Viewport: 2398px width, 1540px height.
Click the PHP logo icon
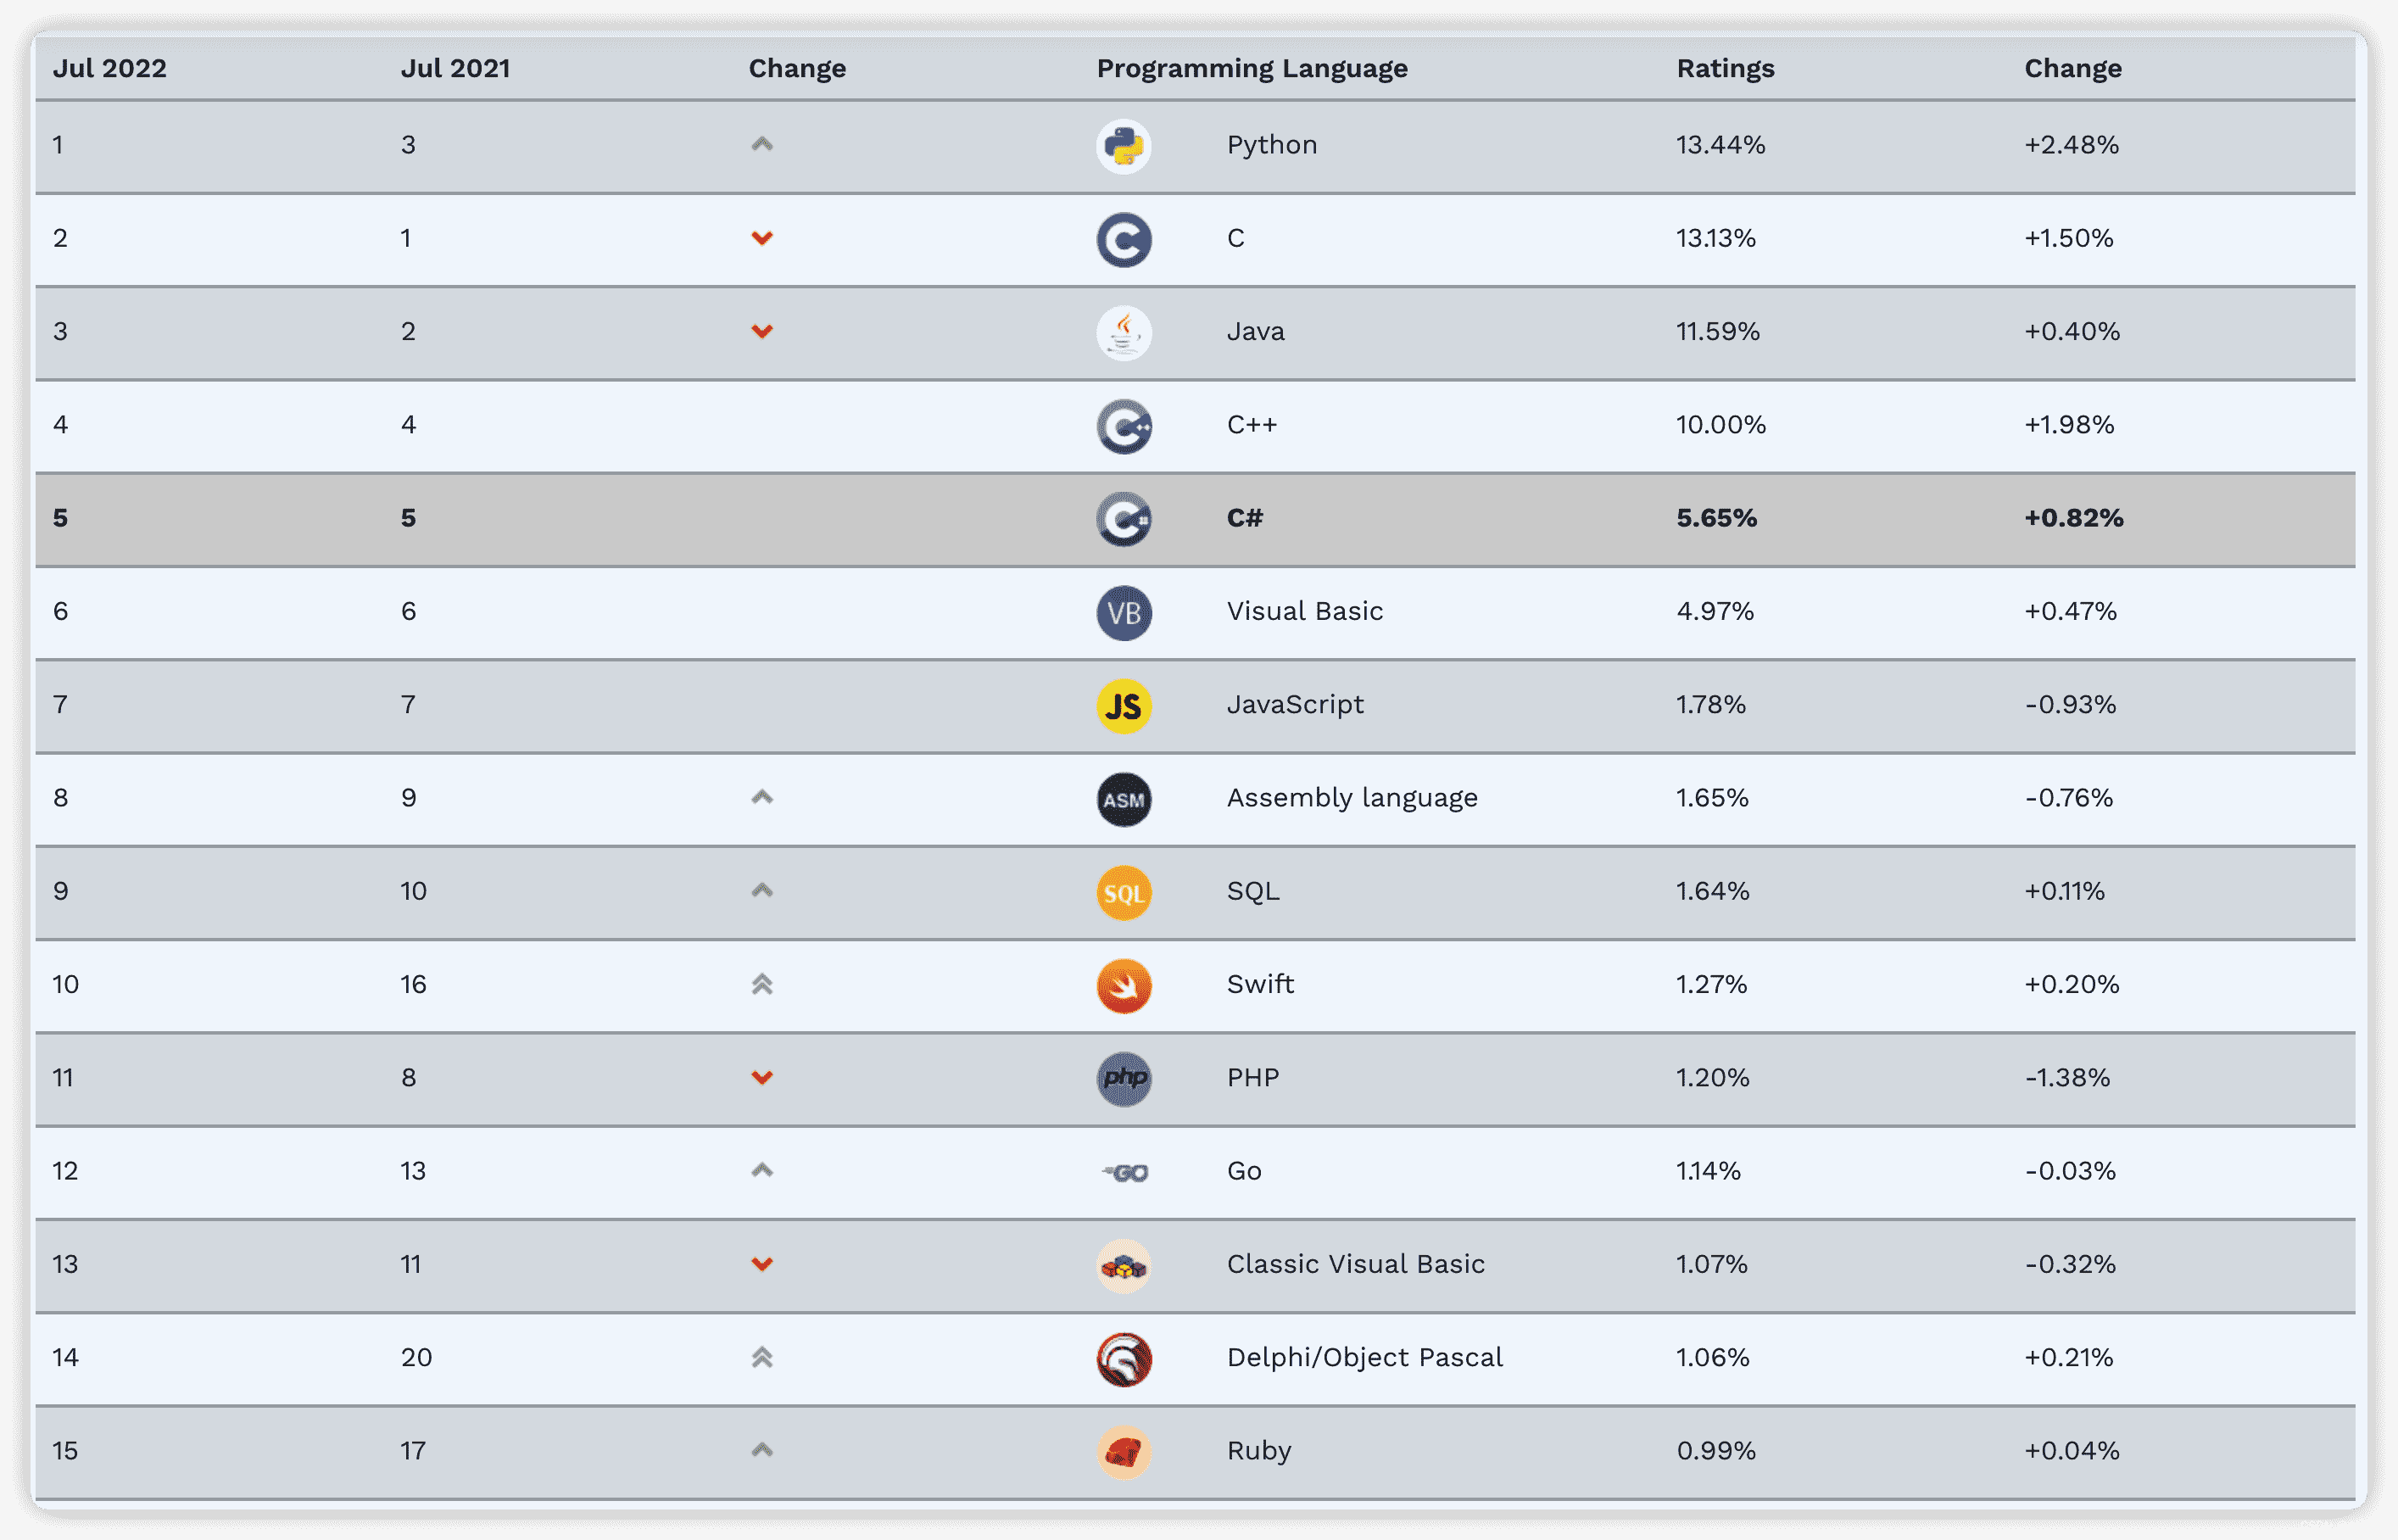tap(1124, 1078)
